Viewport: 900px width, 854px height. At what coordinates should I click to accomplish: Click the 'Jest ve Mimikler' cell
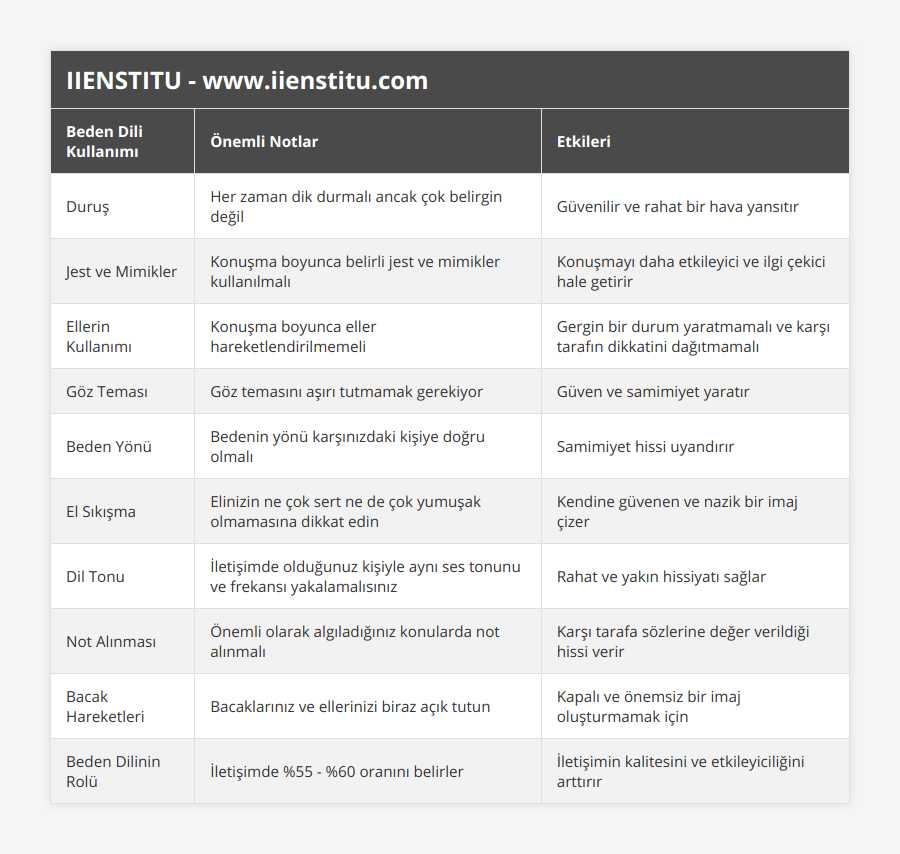(x=121, y=271)
